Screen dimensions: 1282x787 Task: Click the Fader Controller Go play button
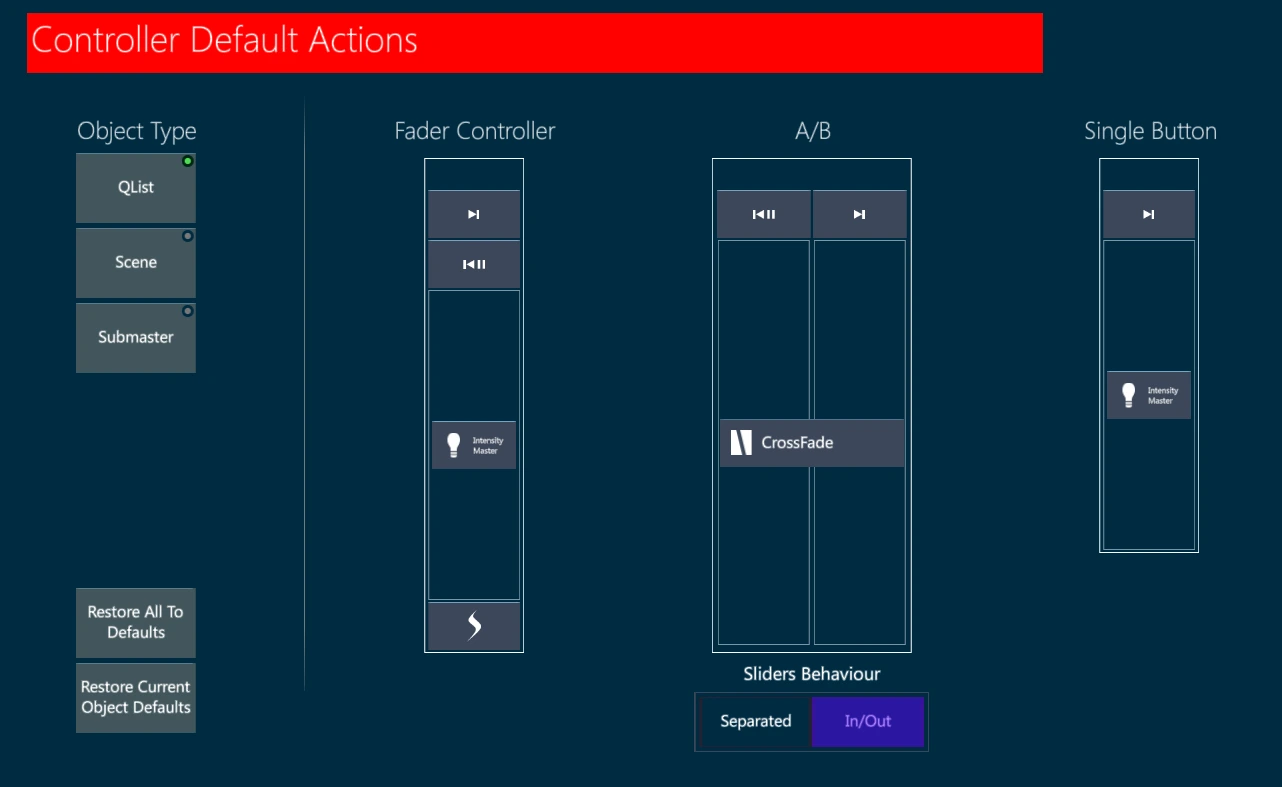tap(474, 214)
